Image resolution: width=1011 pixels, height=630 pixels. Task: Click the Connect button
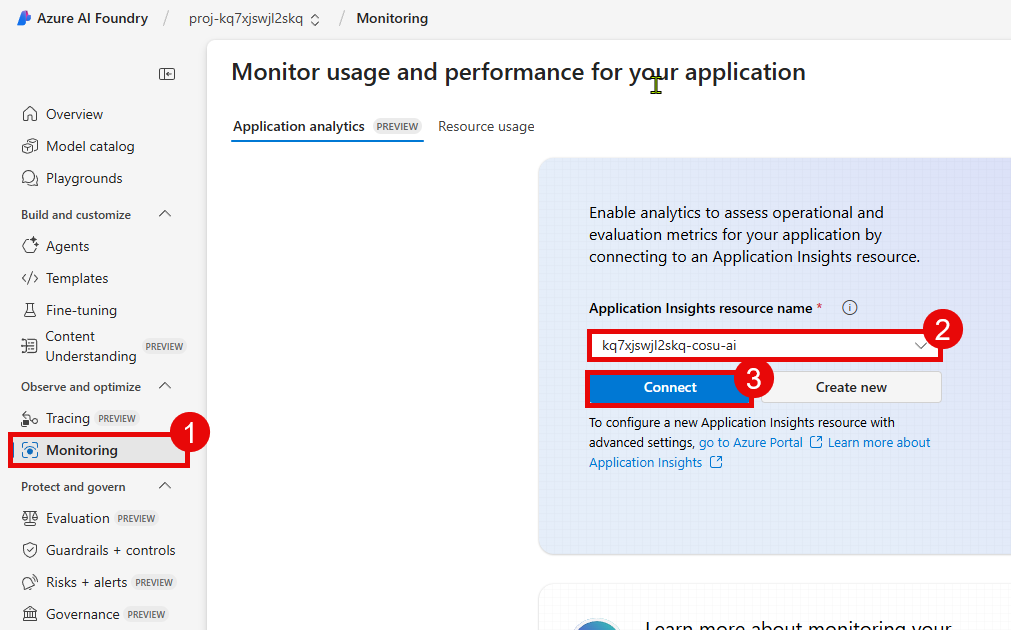(669, 387)
